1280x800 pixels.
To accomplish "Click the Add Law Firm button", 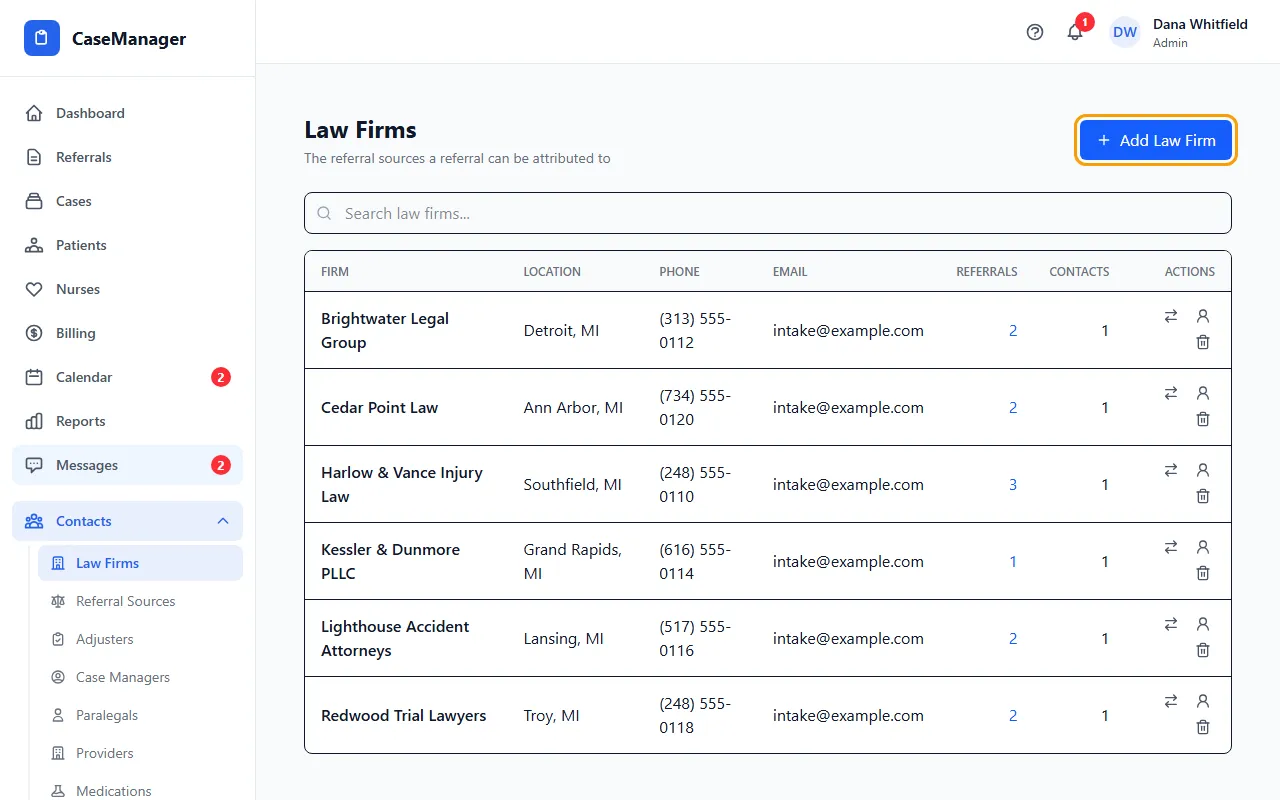I will coord(1156,140).
